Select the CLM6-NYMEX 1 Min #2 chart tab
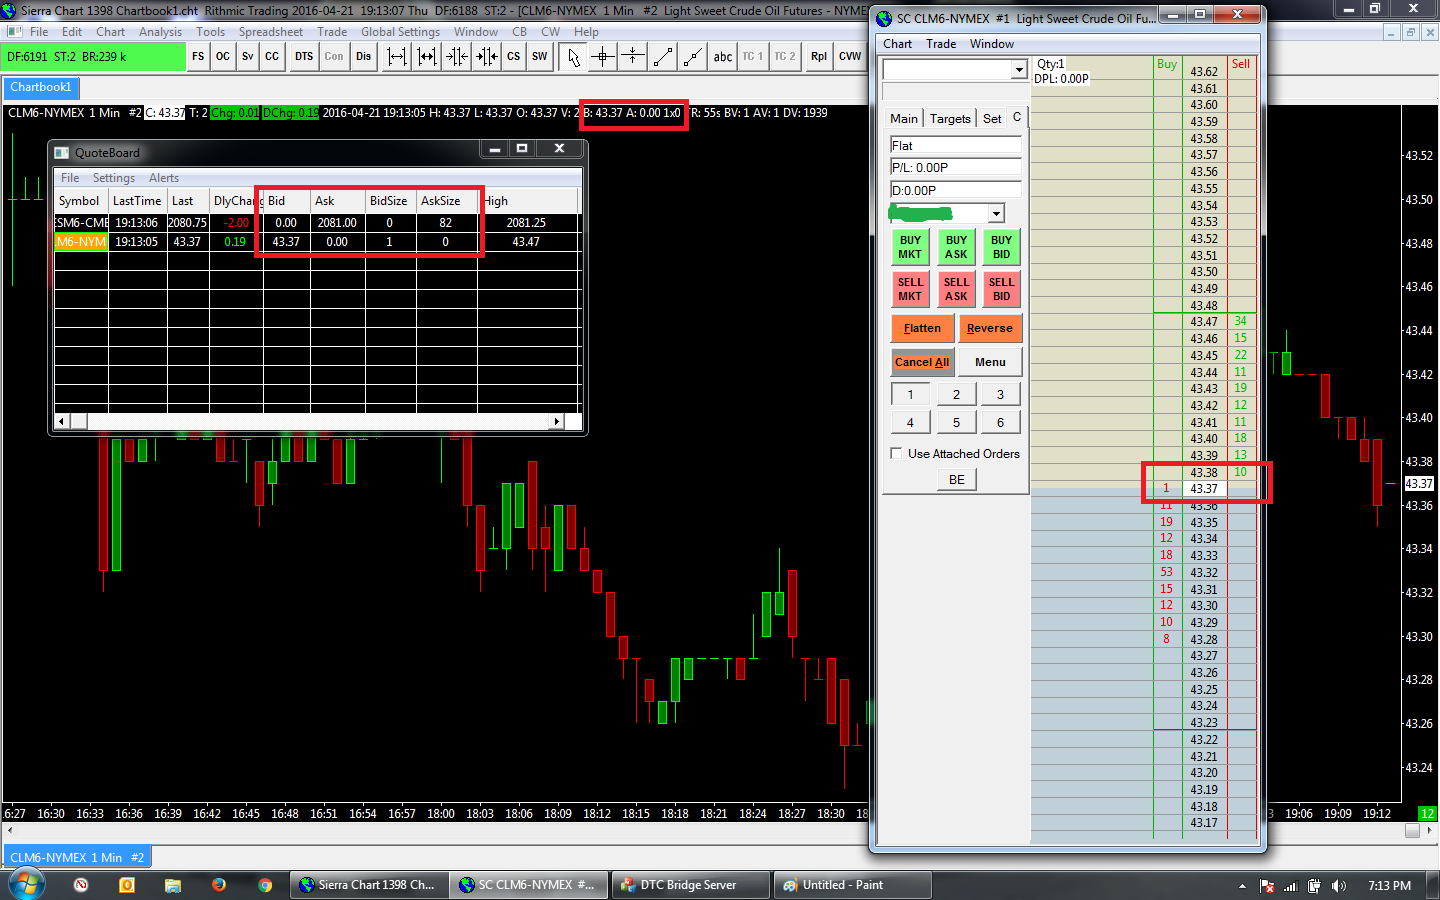1440x900 pixels. click(x=77, y=857)
